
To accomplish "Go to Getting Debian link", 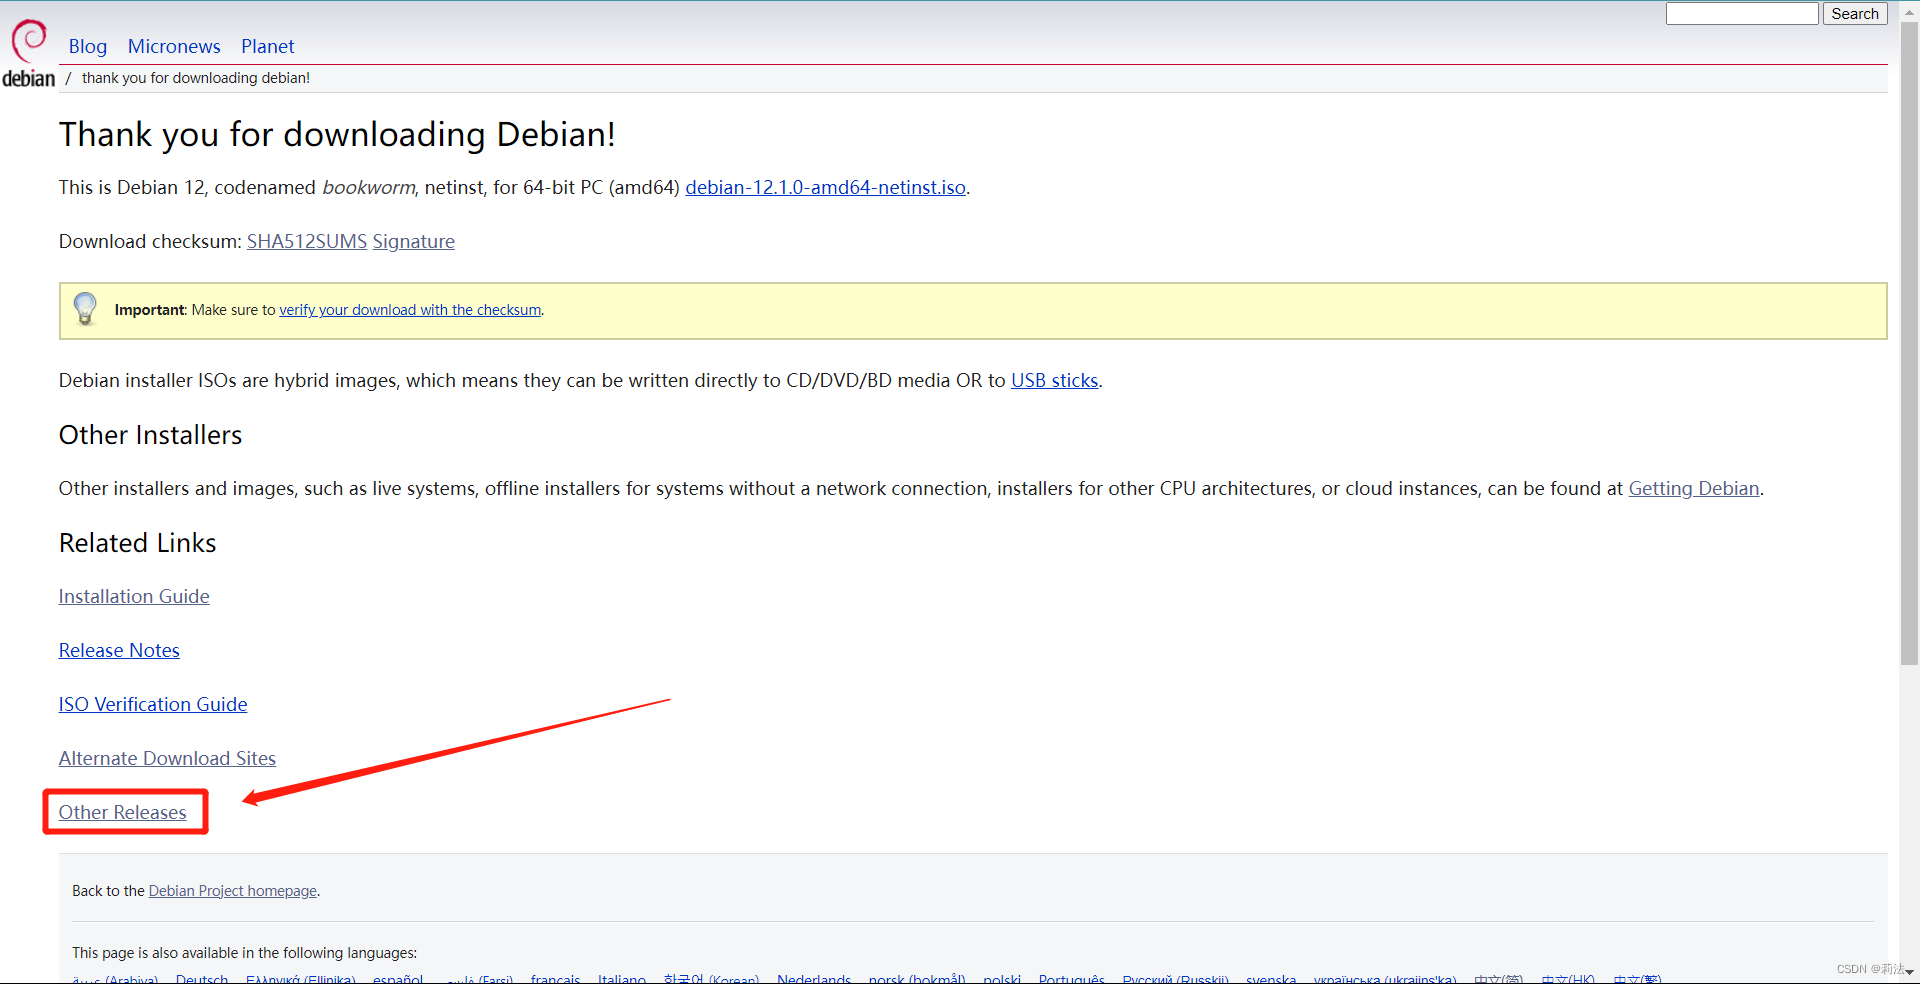I will pos(1694,488).
